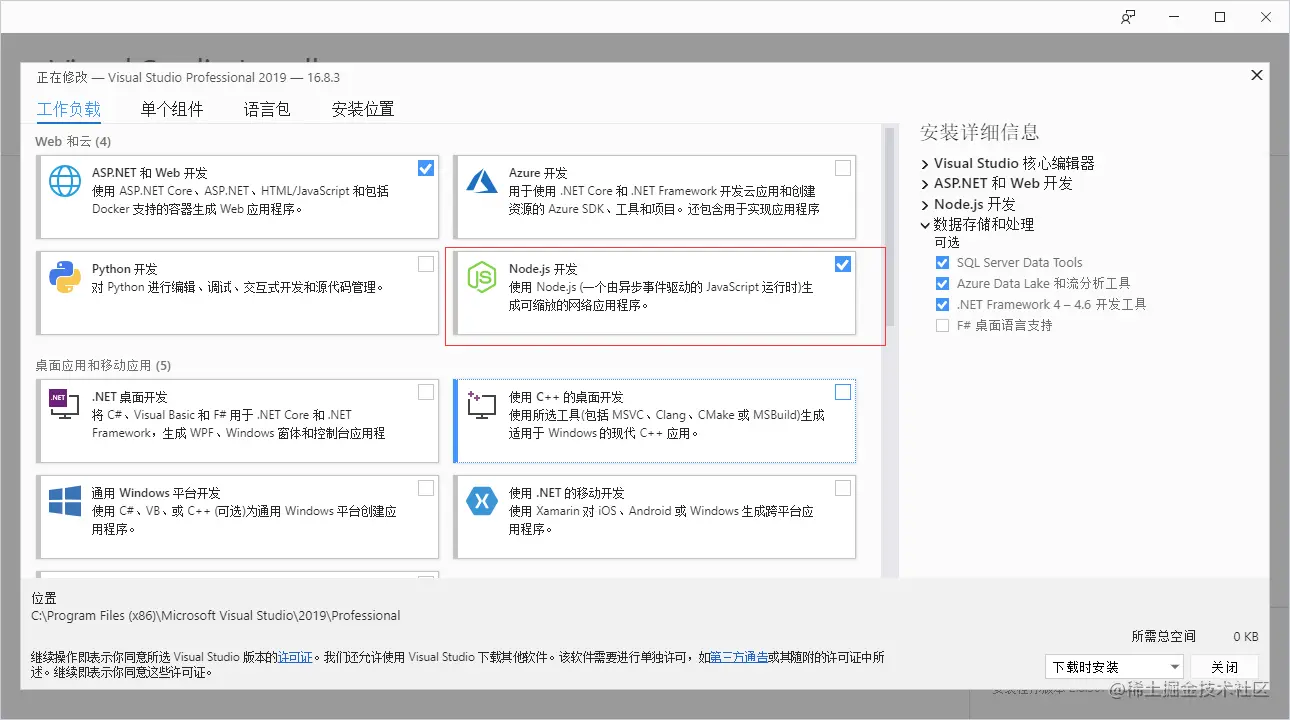The width and height of the screenshot is (1290, 720).
Task: Check the Azure 开发 workload box
Action: pos(843,168)
